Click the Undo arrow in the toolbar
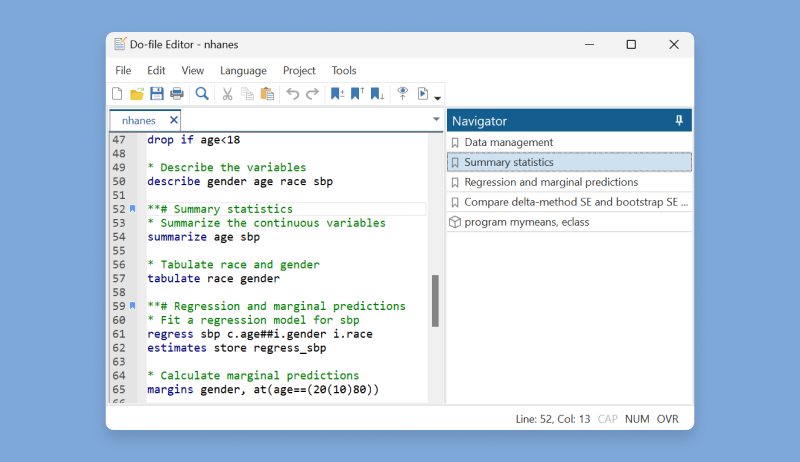This screenshot has width=800, height=462. (x=292, y=94)
